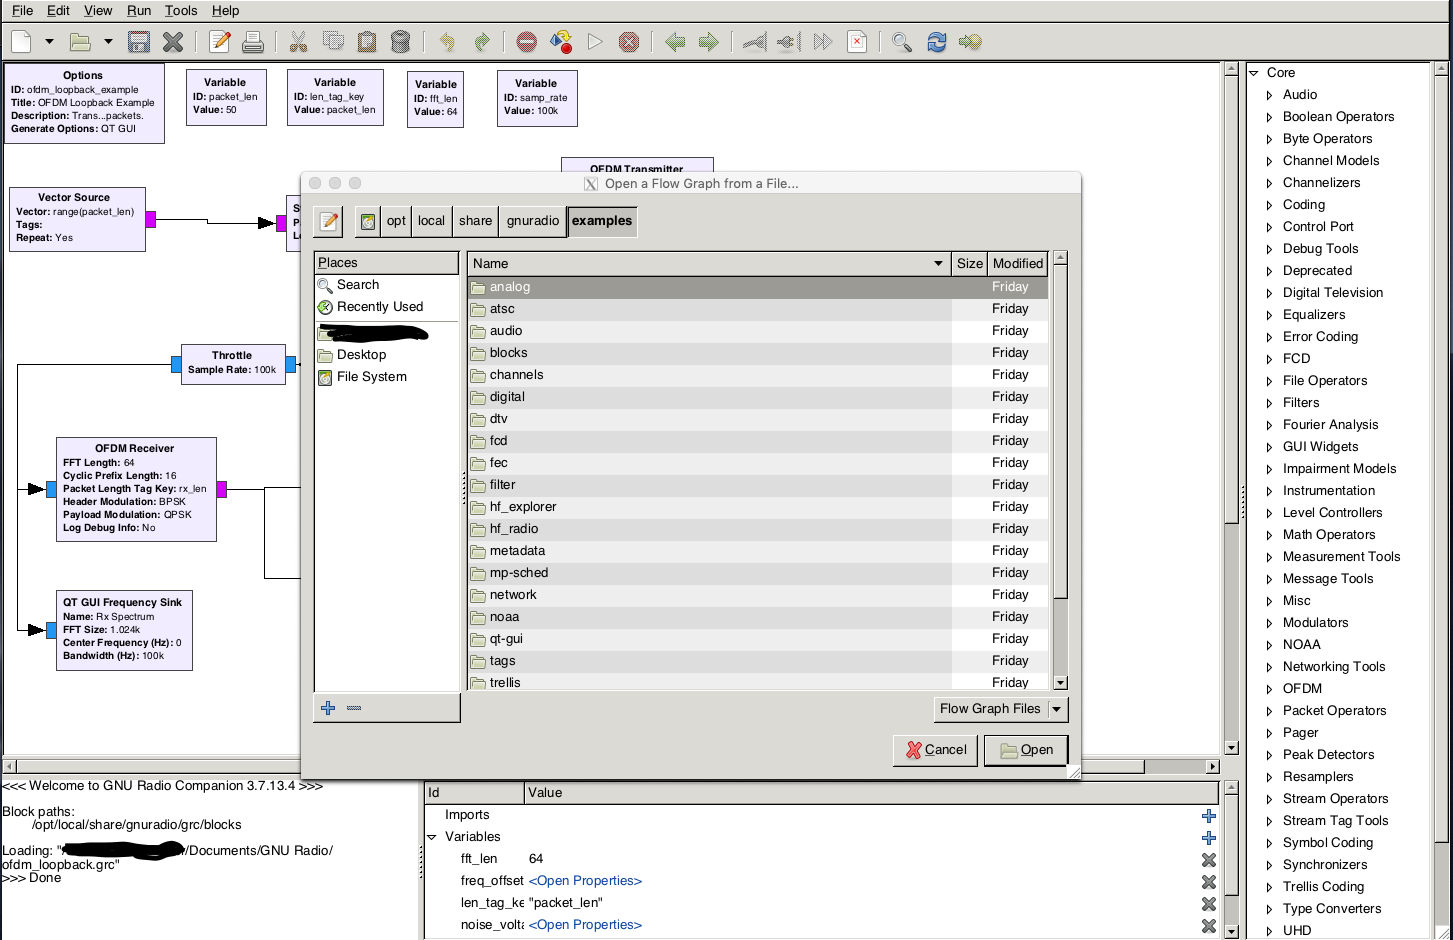Expand the Audio category

1270,95
